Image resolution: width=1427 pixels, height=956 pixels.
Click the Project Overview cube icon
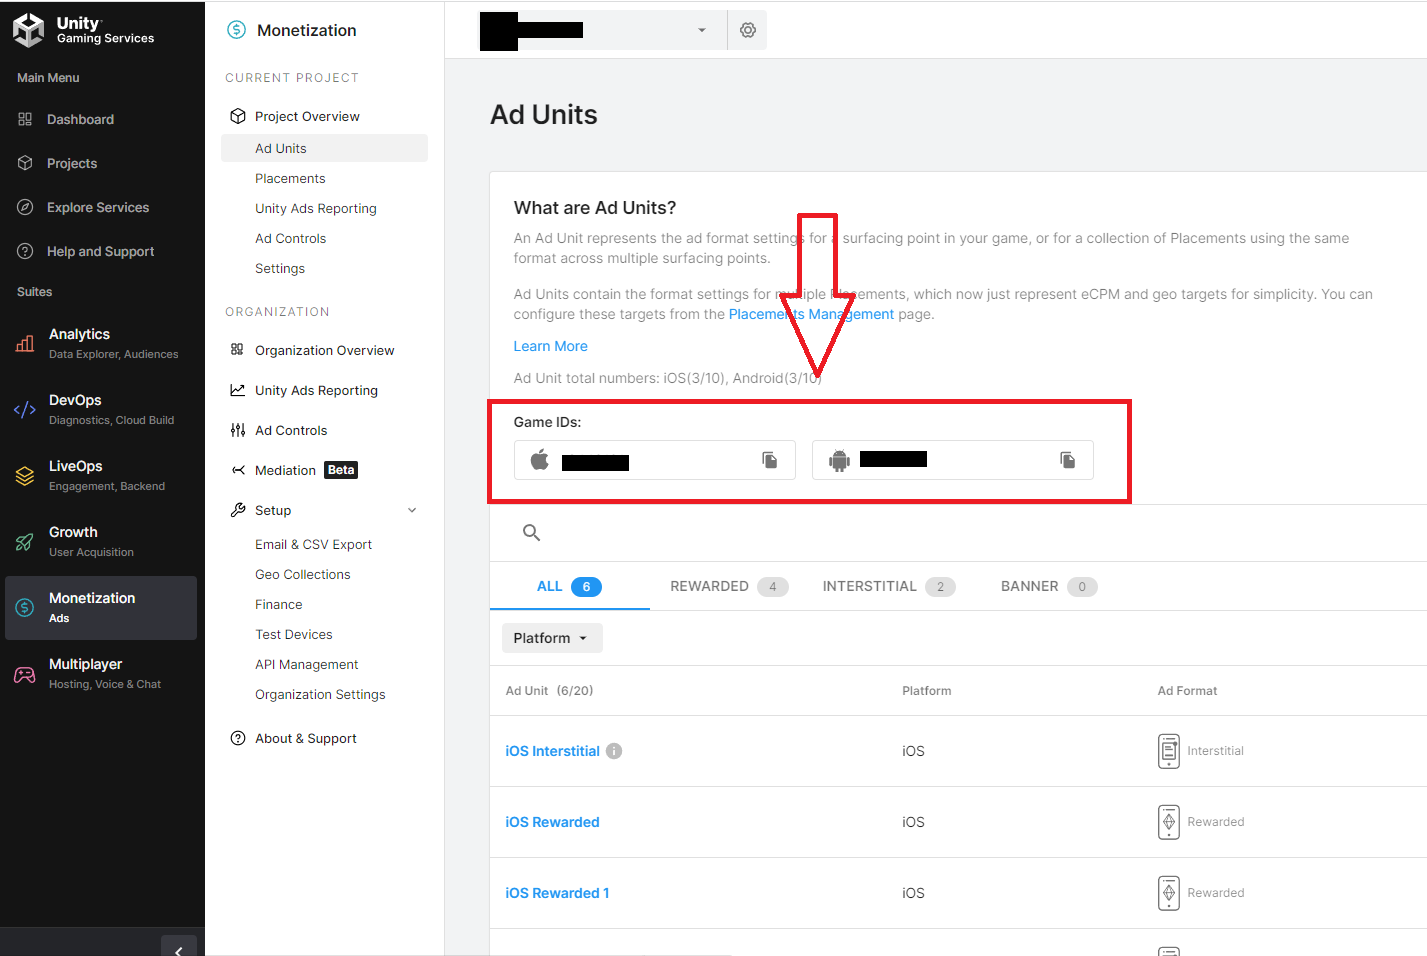(238, 116)
